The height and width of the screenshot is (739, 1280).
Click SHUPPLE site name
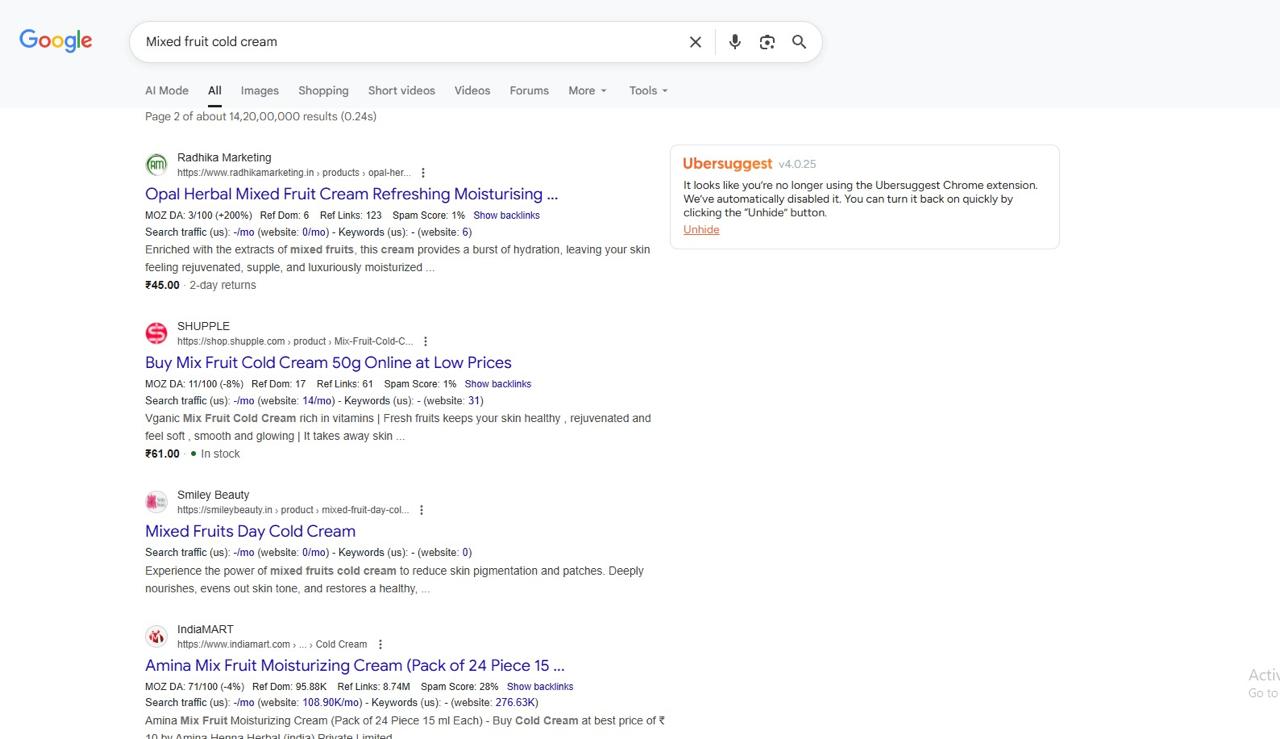click(x=203, y=326)
